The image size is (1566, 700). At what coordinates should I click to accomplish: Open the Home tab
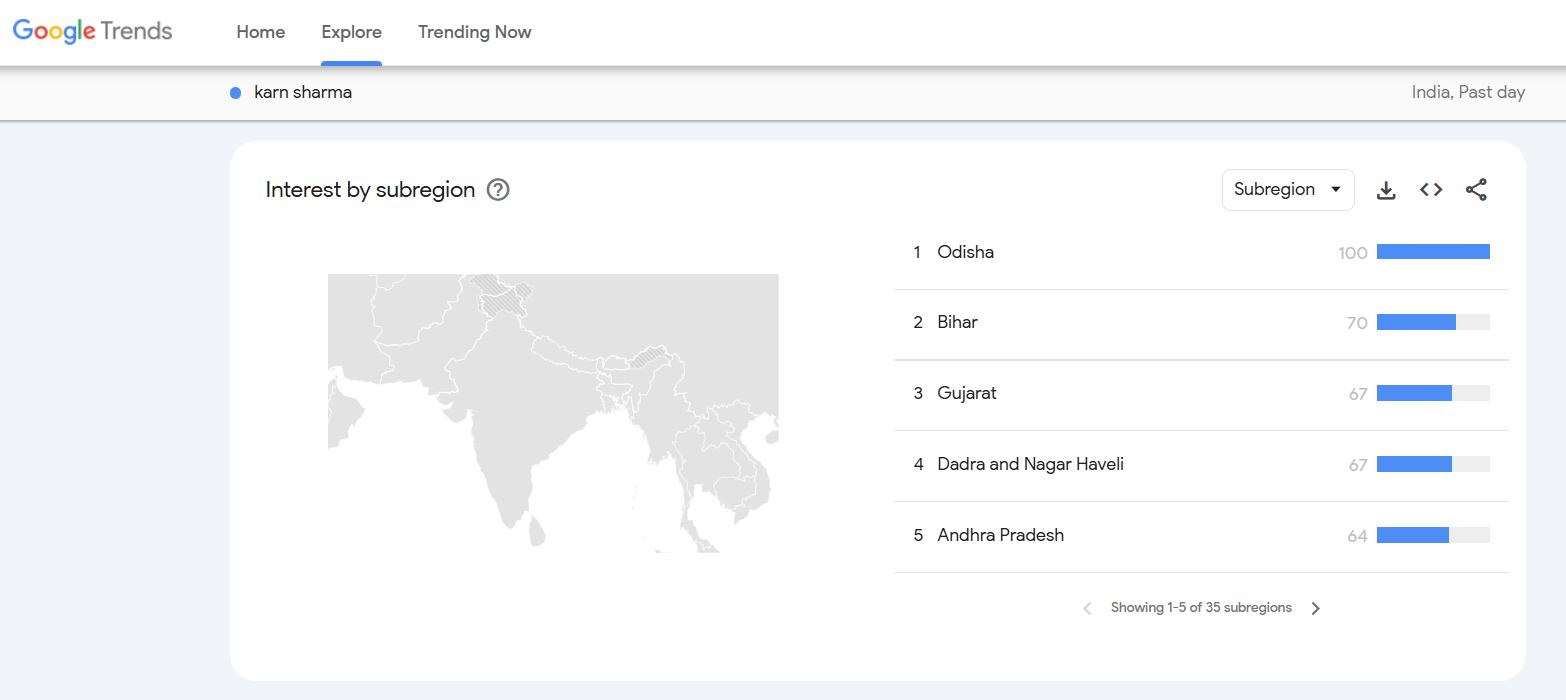(x=261, y=32)
